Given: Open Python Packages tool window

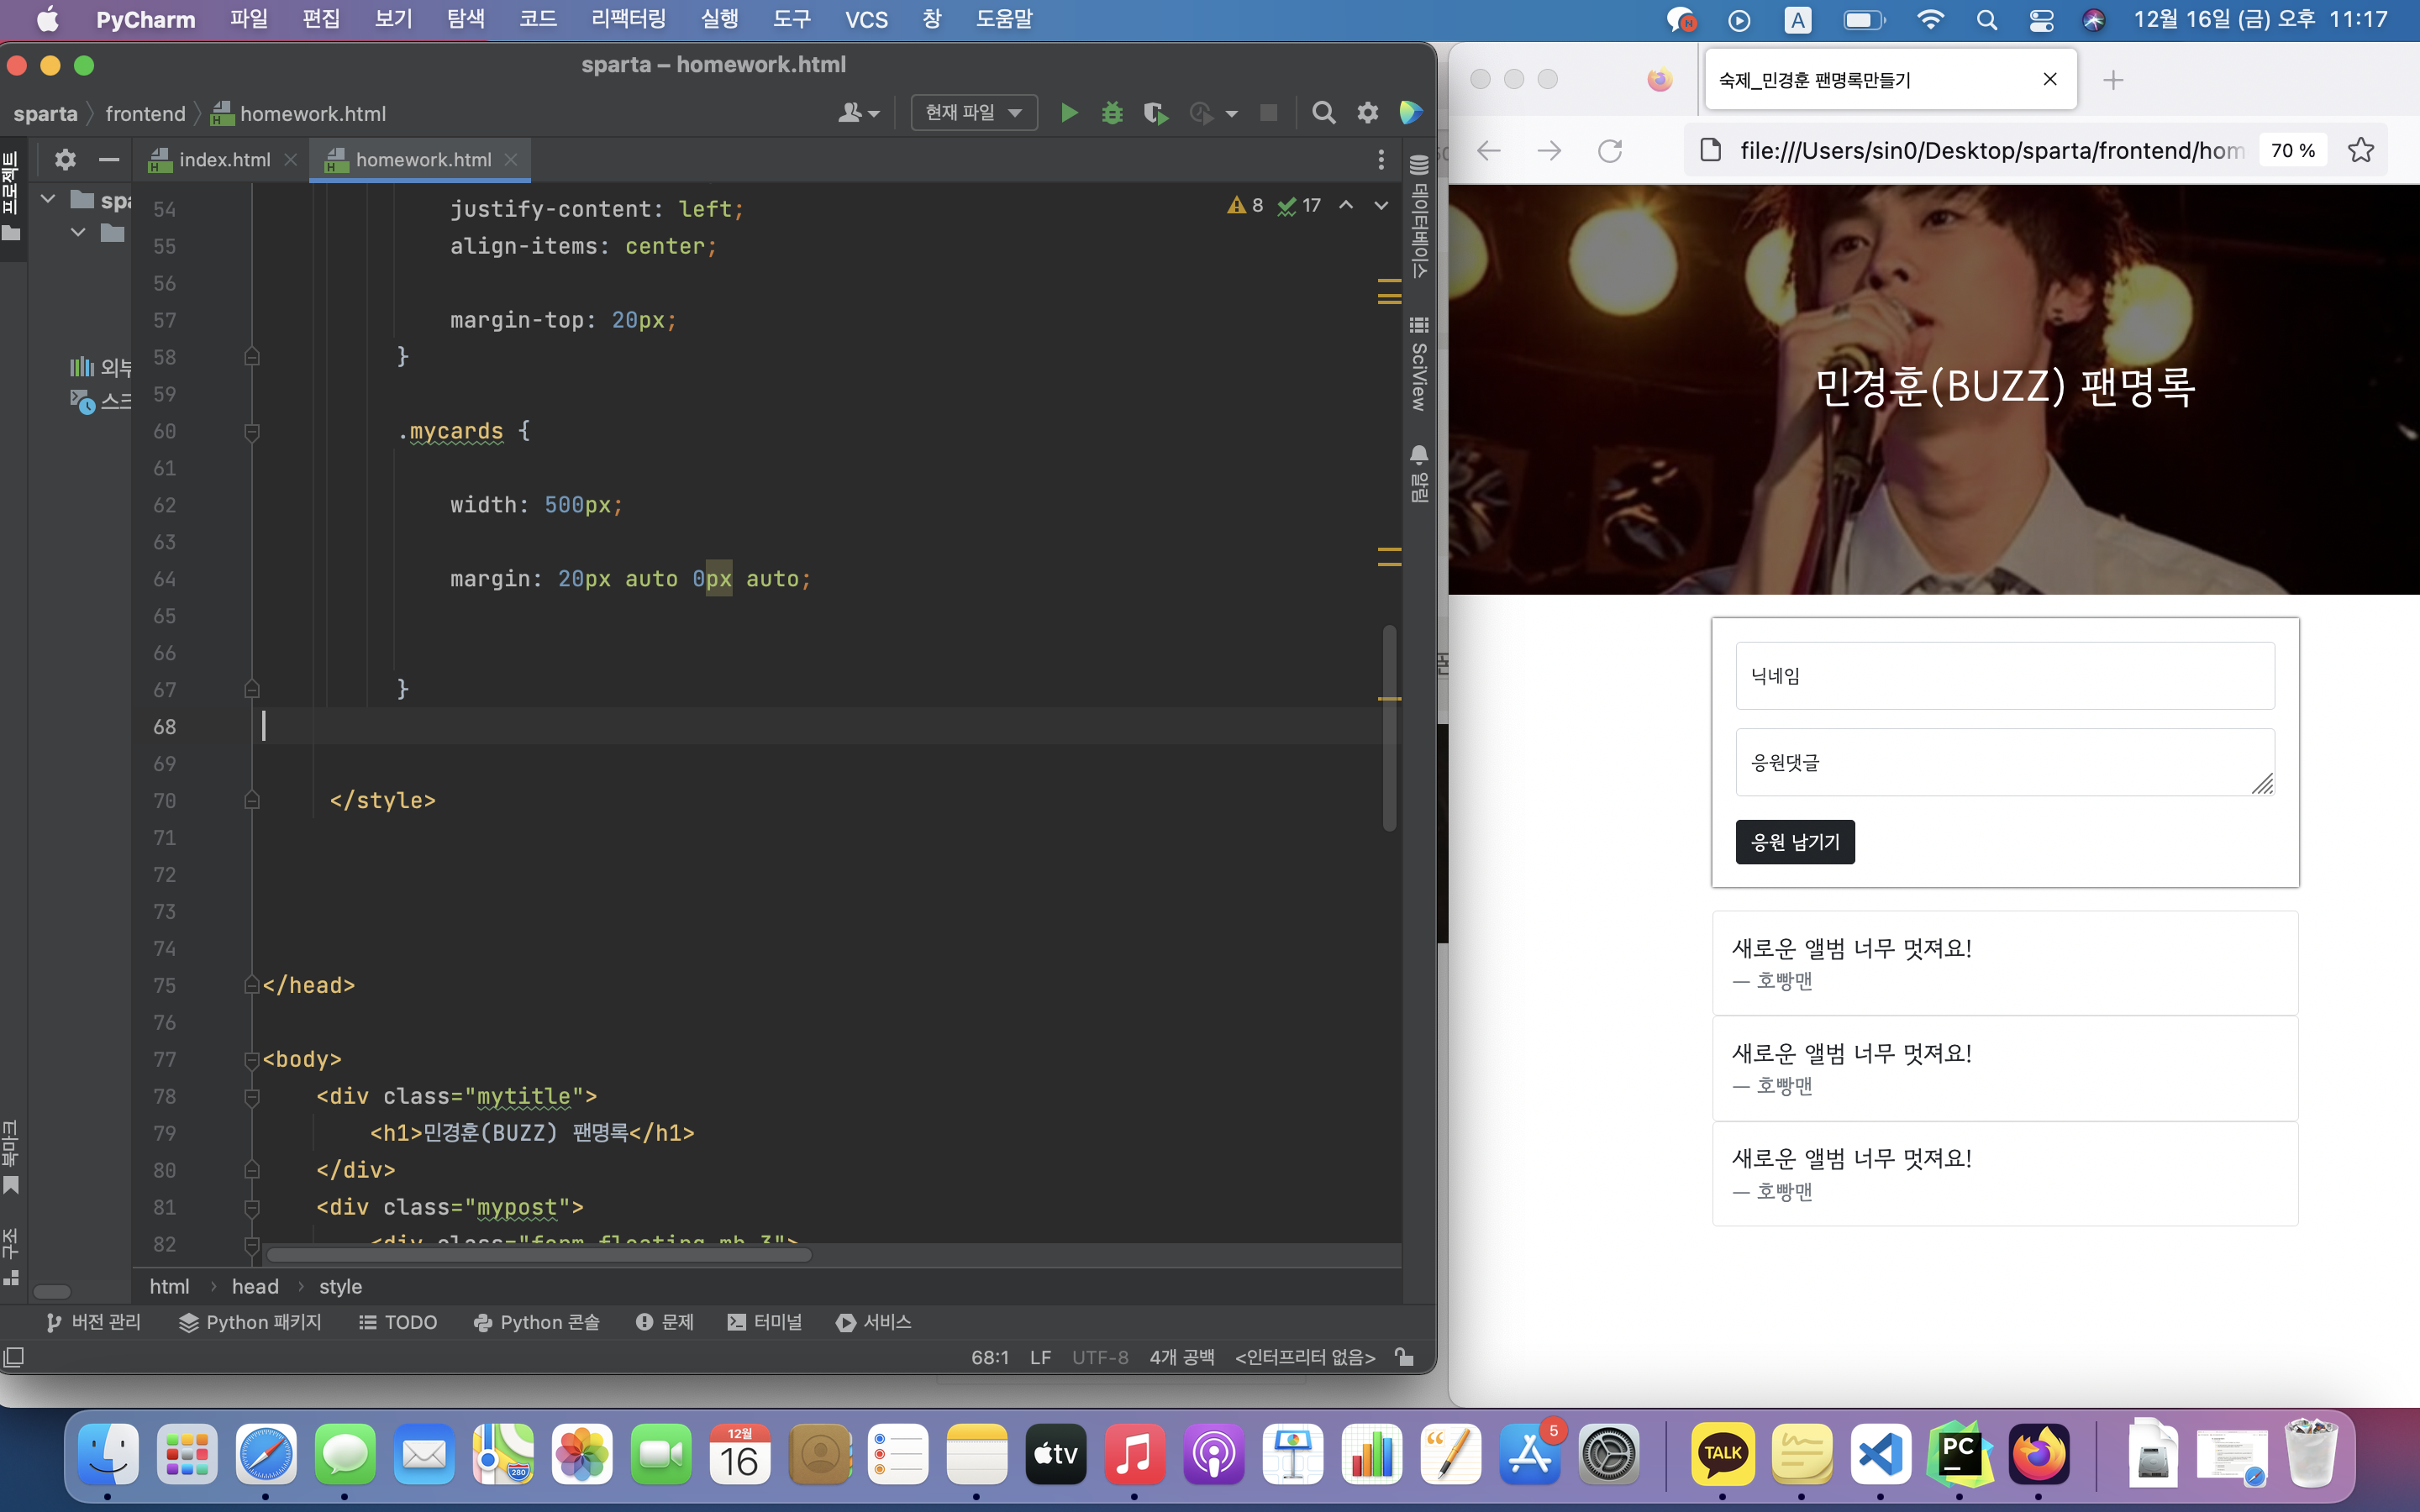Looking at the screenshot, I should [x=250, y=1322].
